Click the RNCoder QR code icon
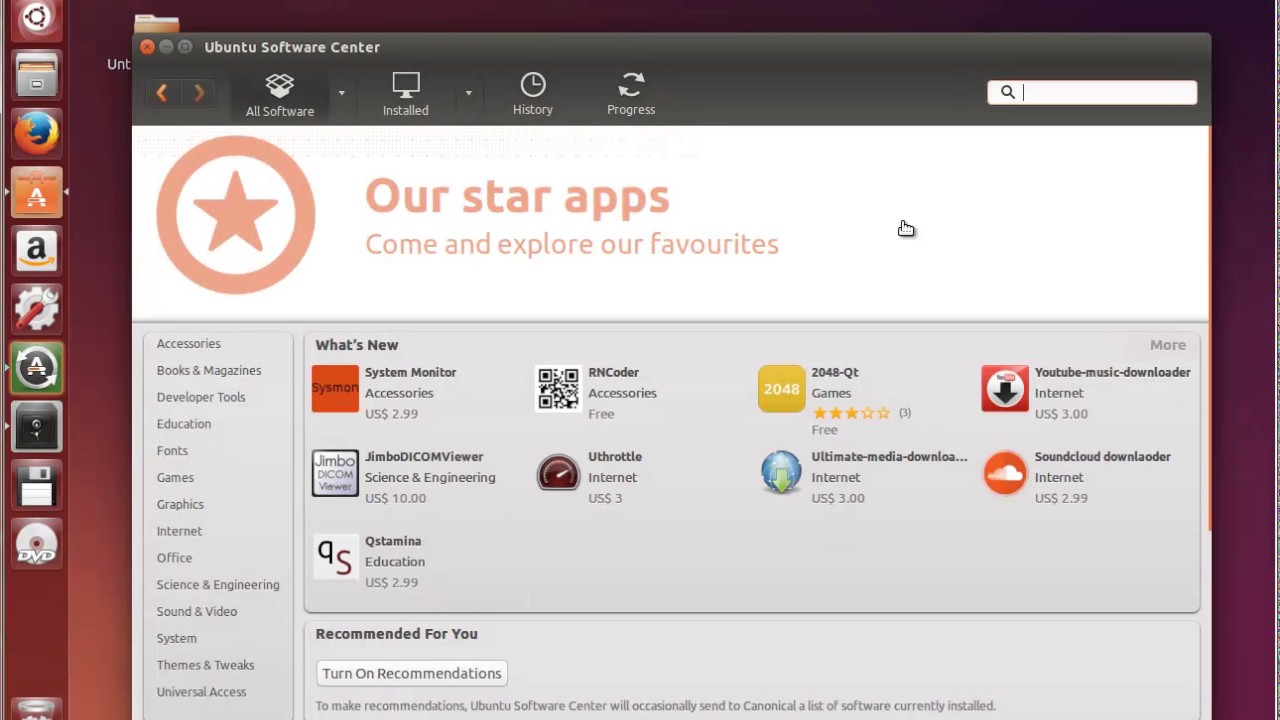This screenshot has height=720, width=1280. (x=558, y=389)
